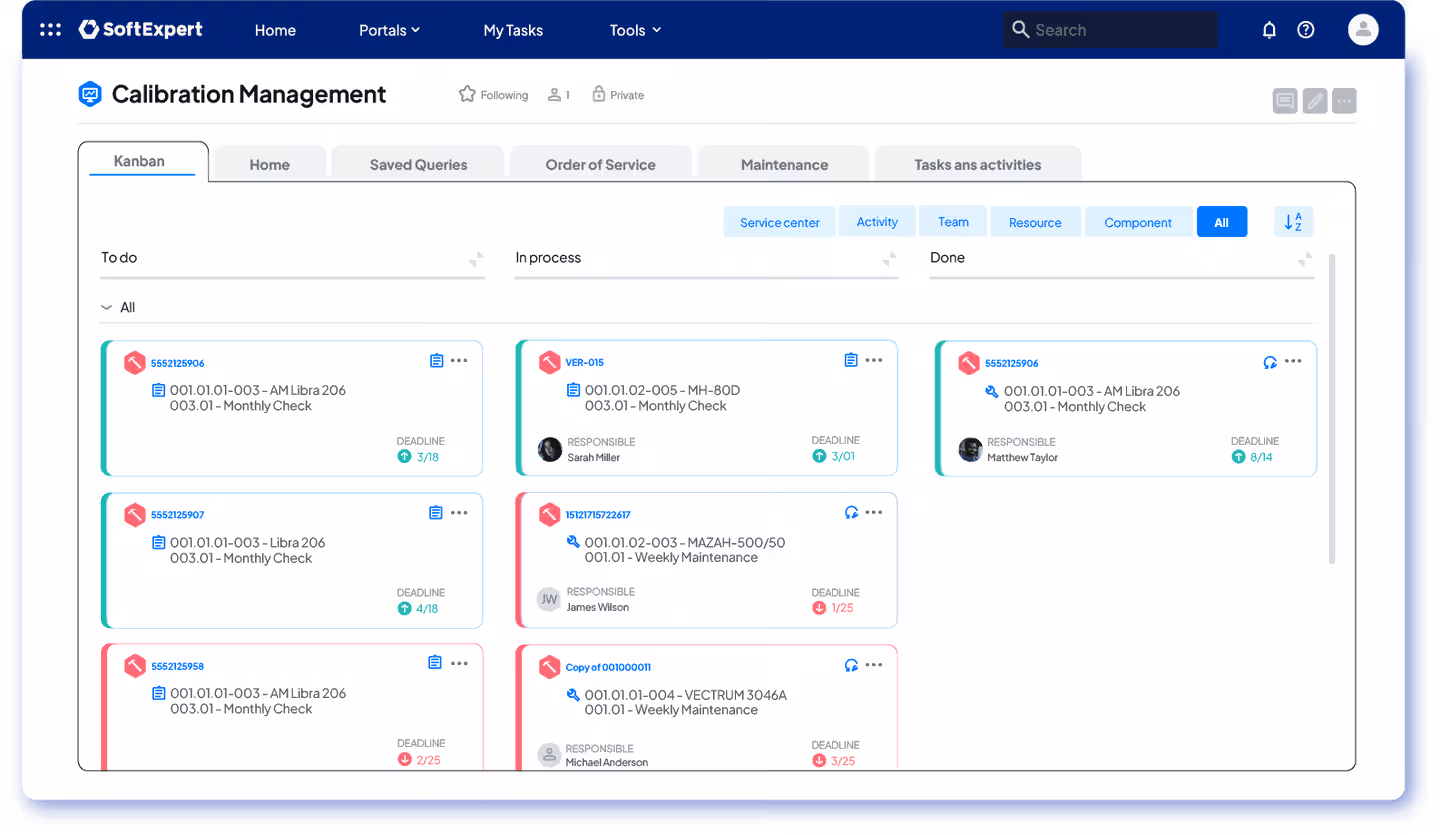Open more options on card 5552125958
Image resolution: width=1440 pixels, height=835 pixels.
pos(459,663)
